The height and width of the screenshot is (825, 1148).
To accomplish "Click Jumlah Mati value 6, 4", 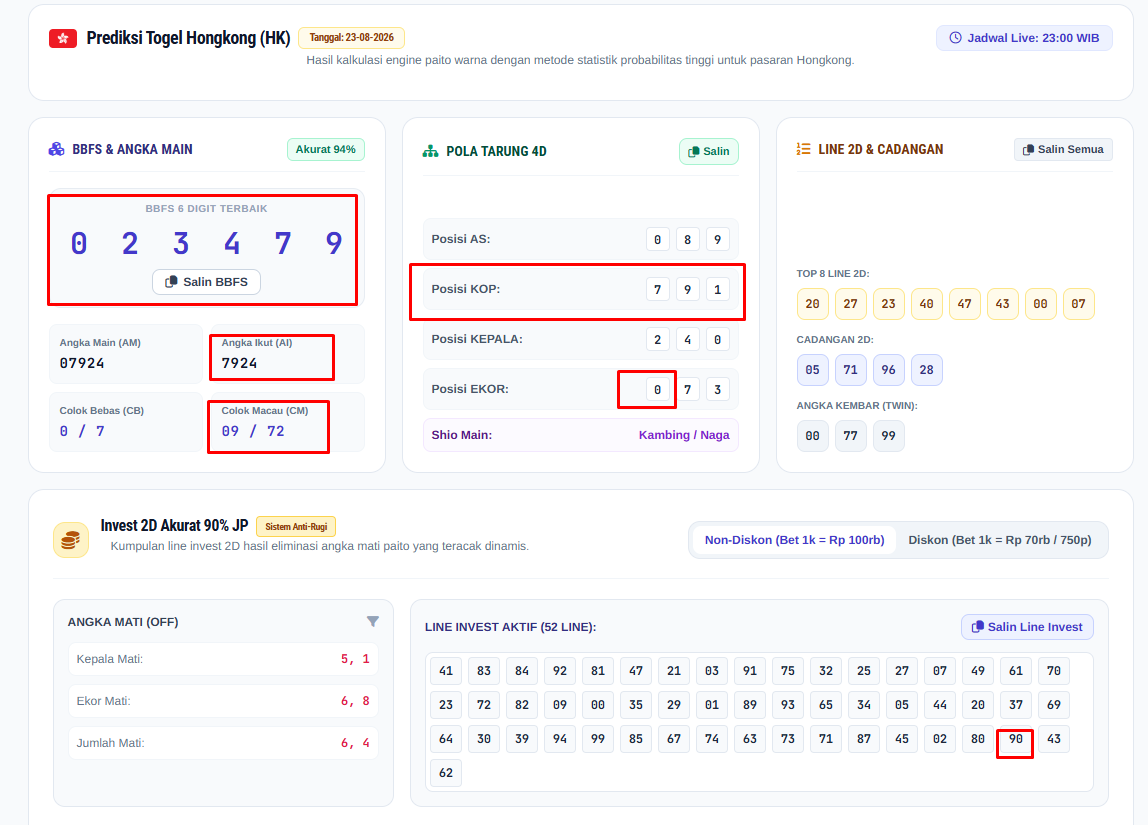I will (355, 743).
